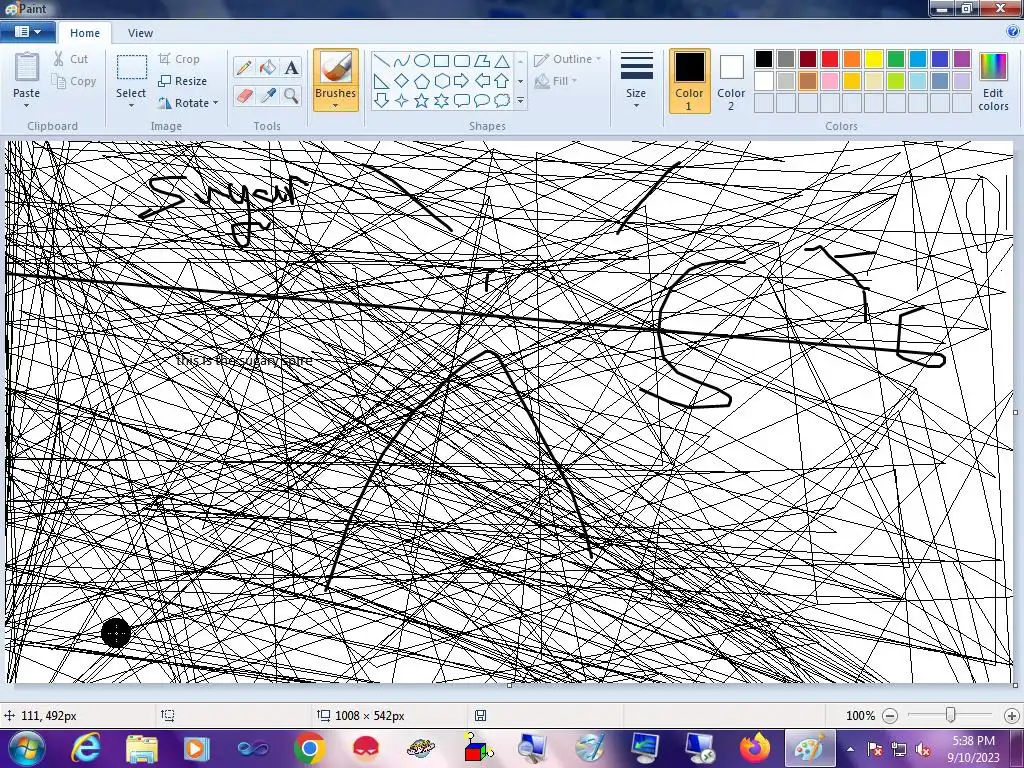Choose the Five-point star shape
The height and width of the screenshot is (768, 1024).
pyautogui.click(x=422, y=101)
